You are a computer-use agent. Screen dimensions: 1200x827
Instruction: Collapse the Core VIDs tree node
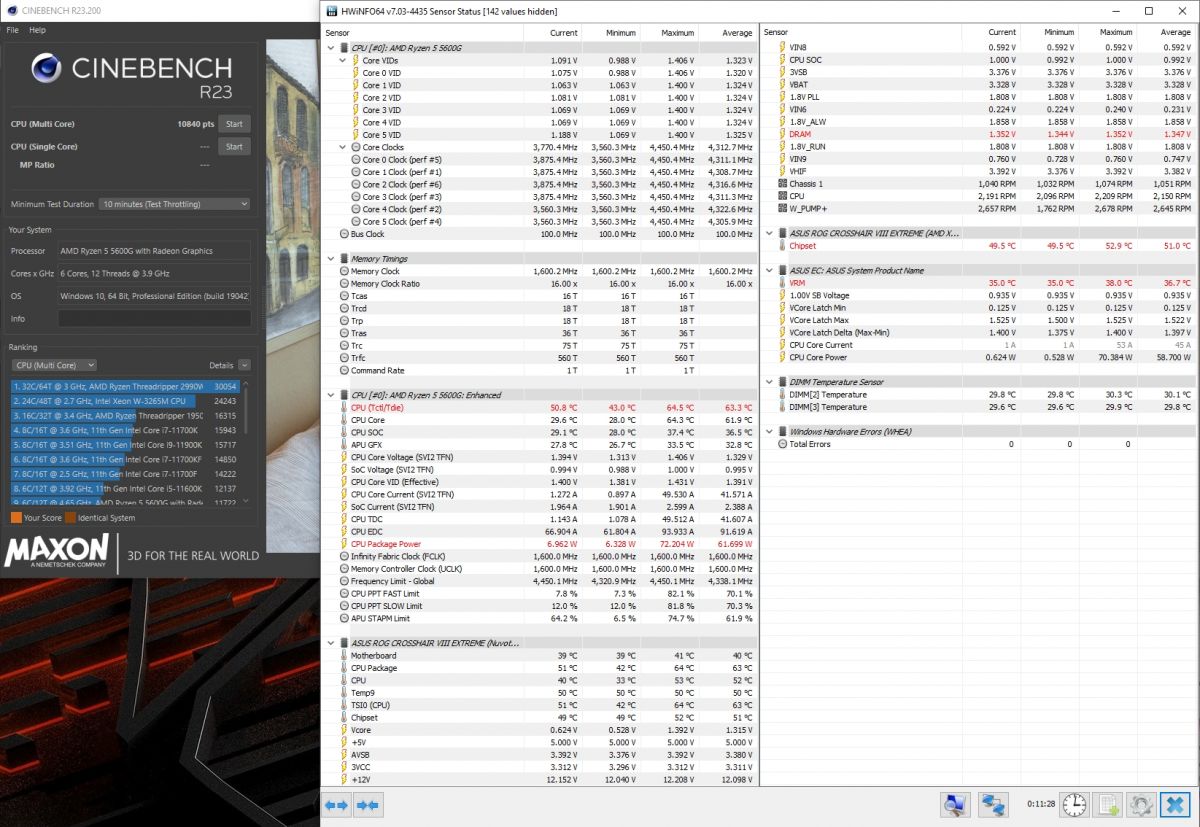pos(342,61)
